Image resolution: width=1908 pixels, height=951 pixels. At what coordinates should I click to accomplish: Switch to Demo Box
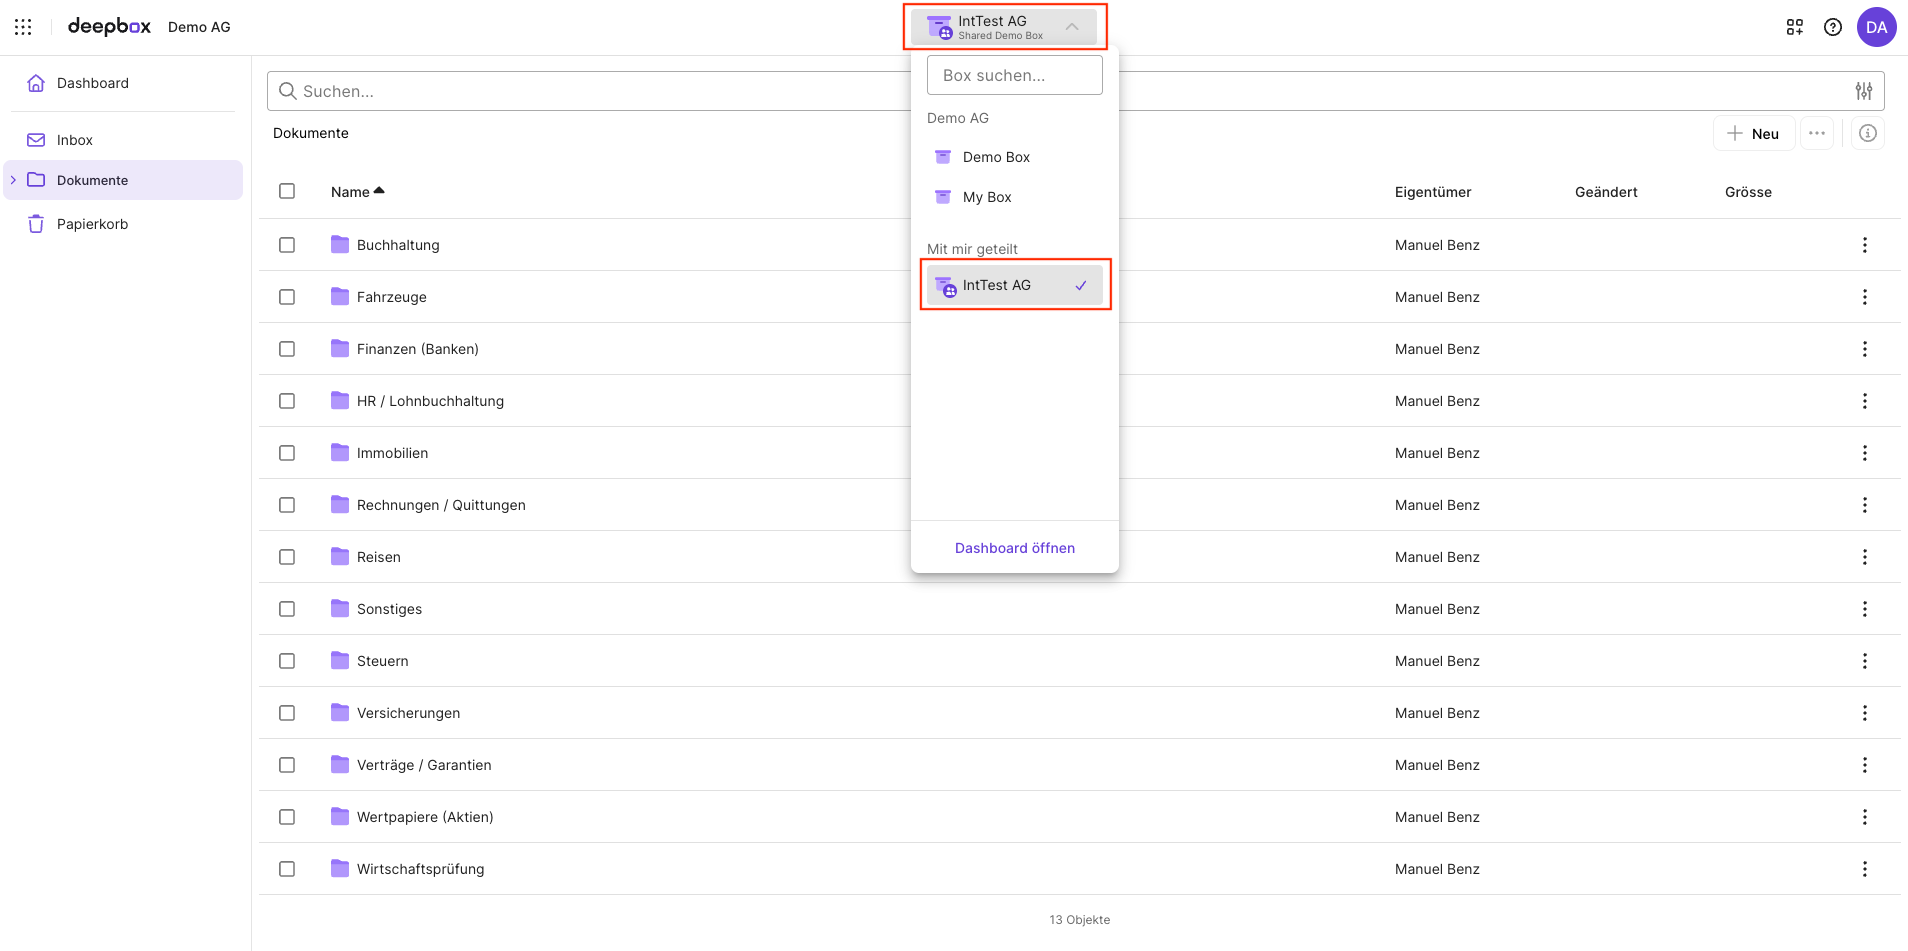(x=996, y=157)
